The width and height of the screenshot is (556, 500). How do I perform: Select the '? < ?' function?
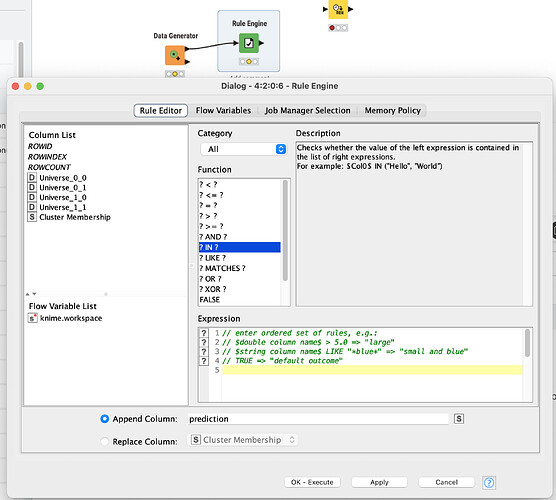coord(240,184)
